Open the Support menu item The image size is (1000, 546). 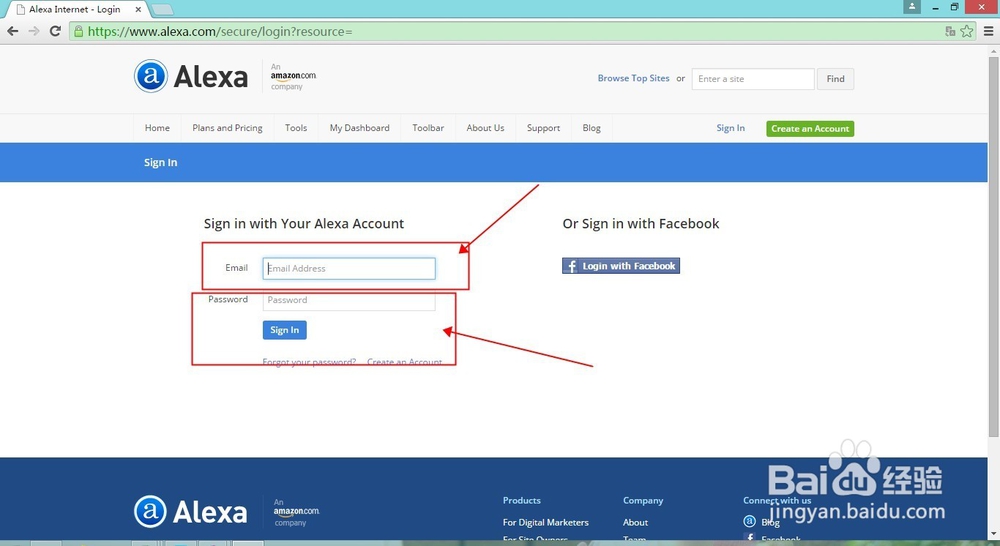tap(543, 128)
